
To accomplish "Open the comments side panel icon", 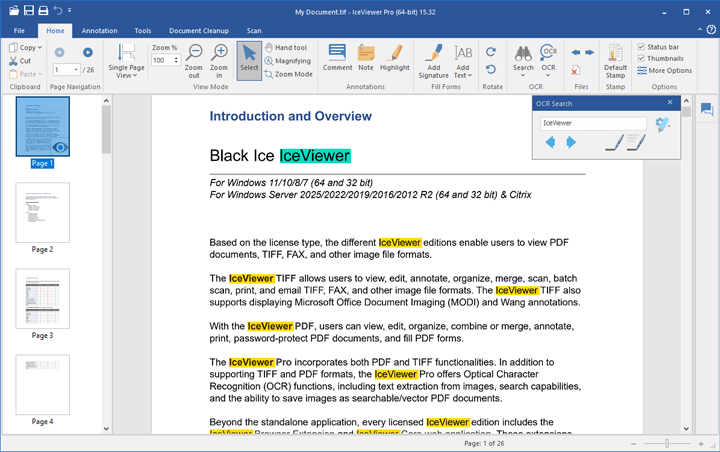I will [x=707, y=109].
